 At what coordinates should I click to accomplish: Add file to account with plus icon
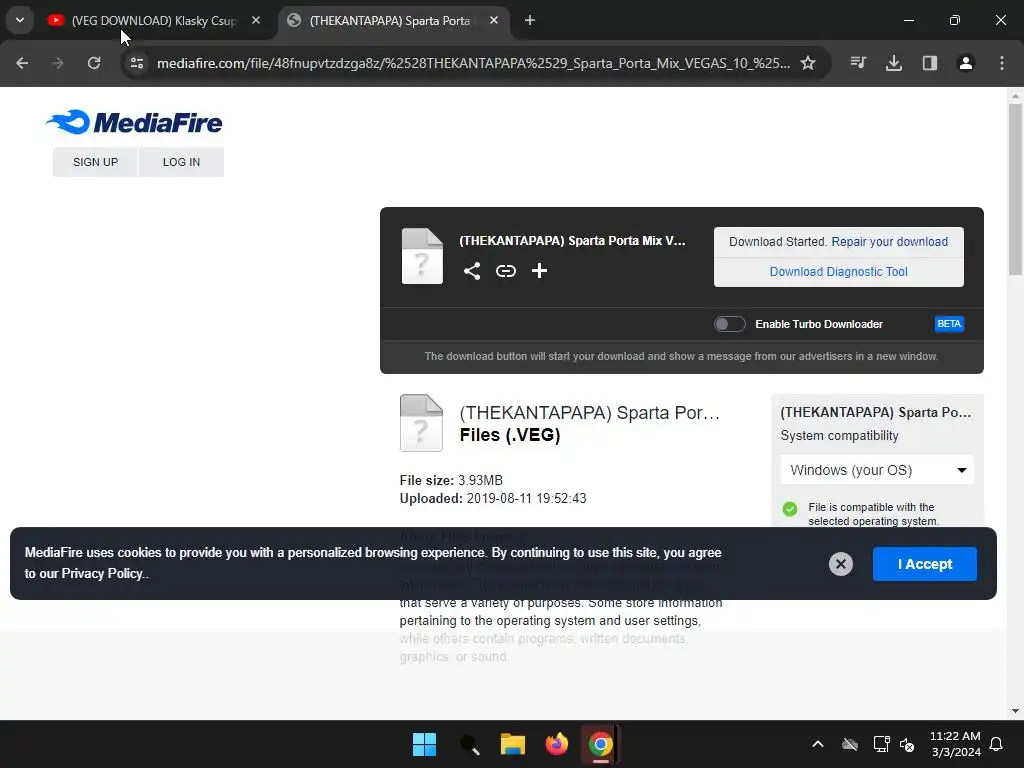point(539,270)
